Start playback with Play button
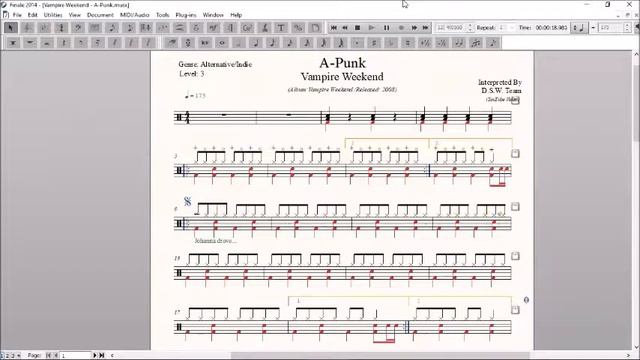The height and width of the screenshot is (360, 640). point(371,28)
